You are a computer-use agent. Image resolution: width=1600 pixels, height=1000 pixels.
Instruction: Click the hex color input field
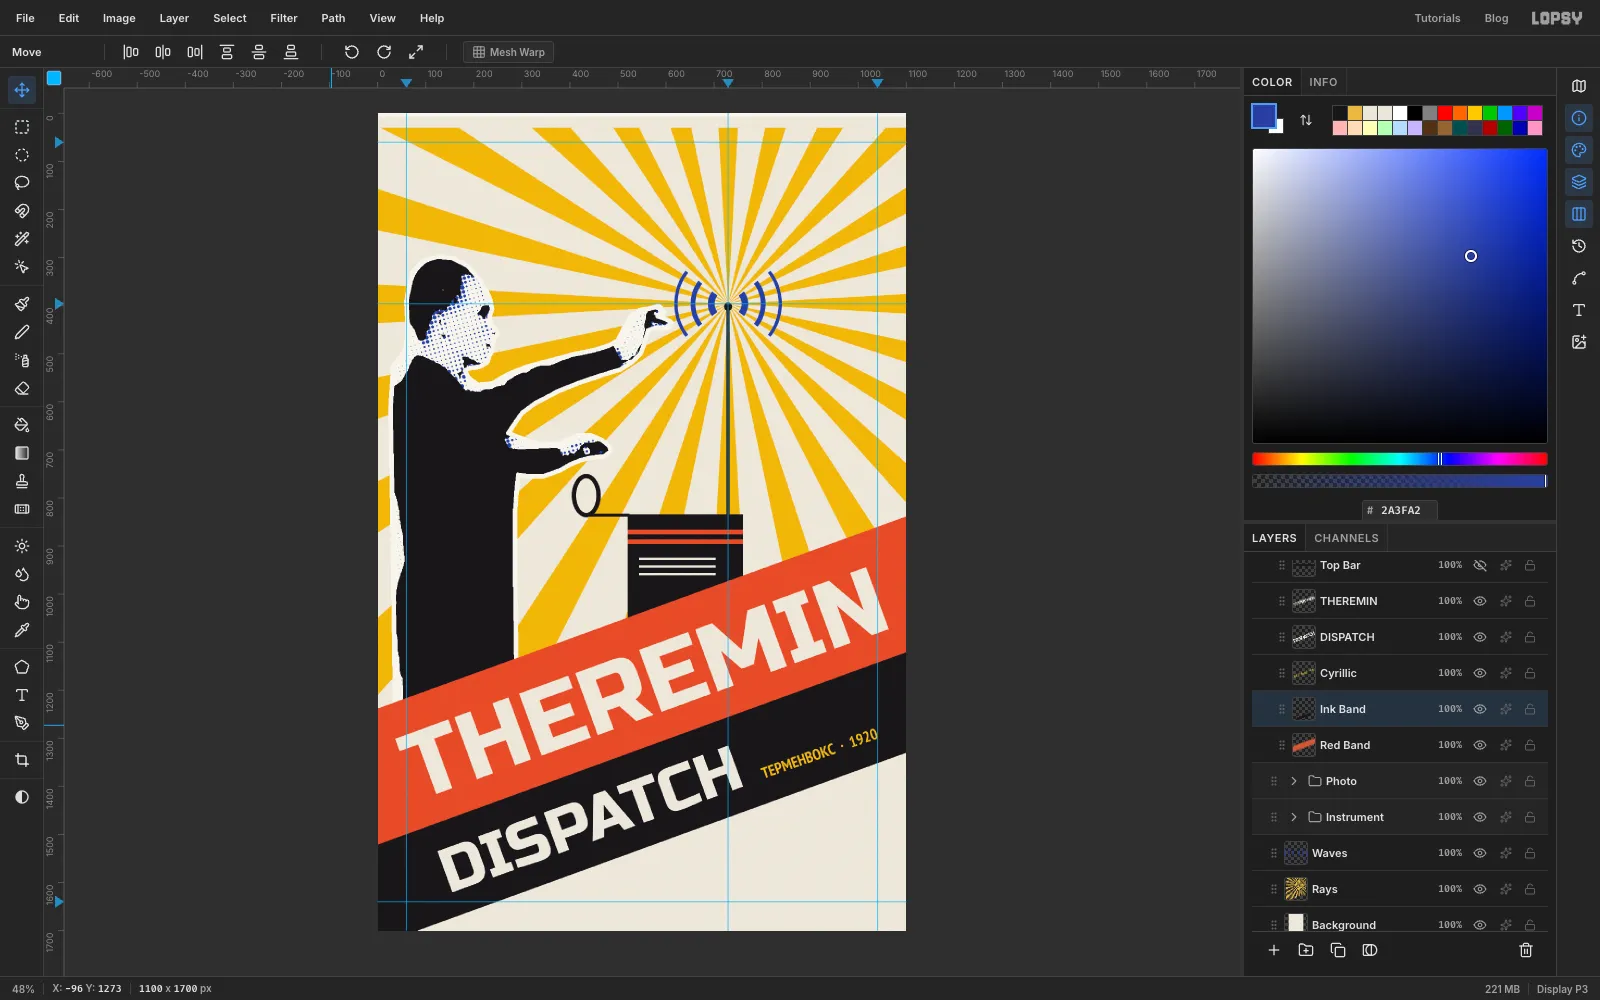1400,510
